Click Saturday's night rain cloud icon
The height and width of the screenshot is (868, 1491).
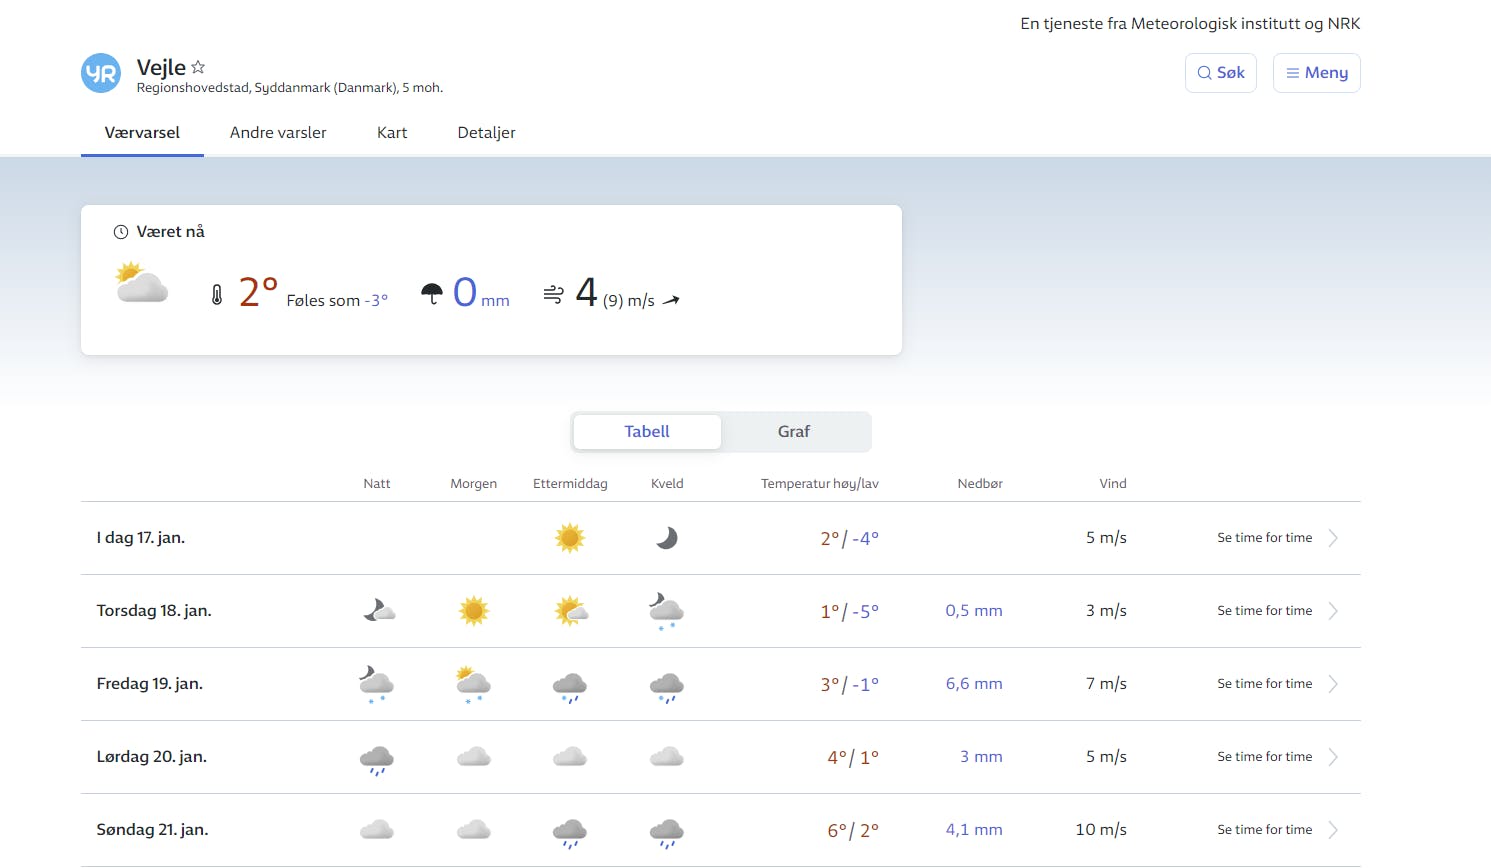point(377,759)
